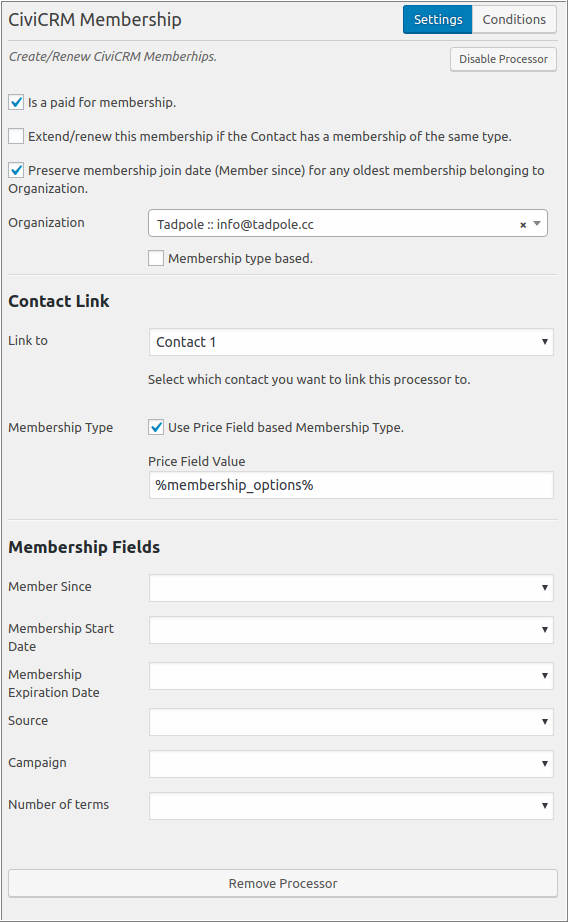This screenshot has height=922, width=568.
Task: Select the Settings tab
Action: (437, 19)
